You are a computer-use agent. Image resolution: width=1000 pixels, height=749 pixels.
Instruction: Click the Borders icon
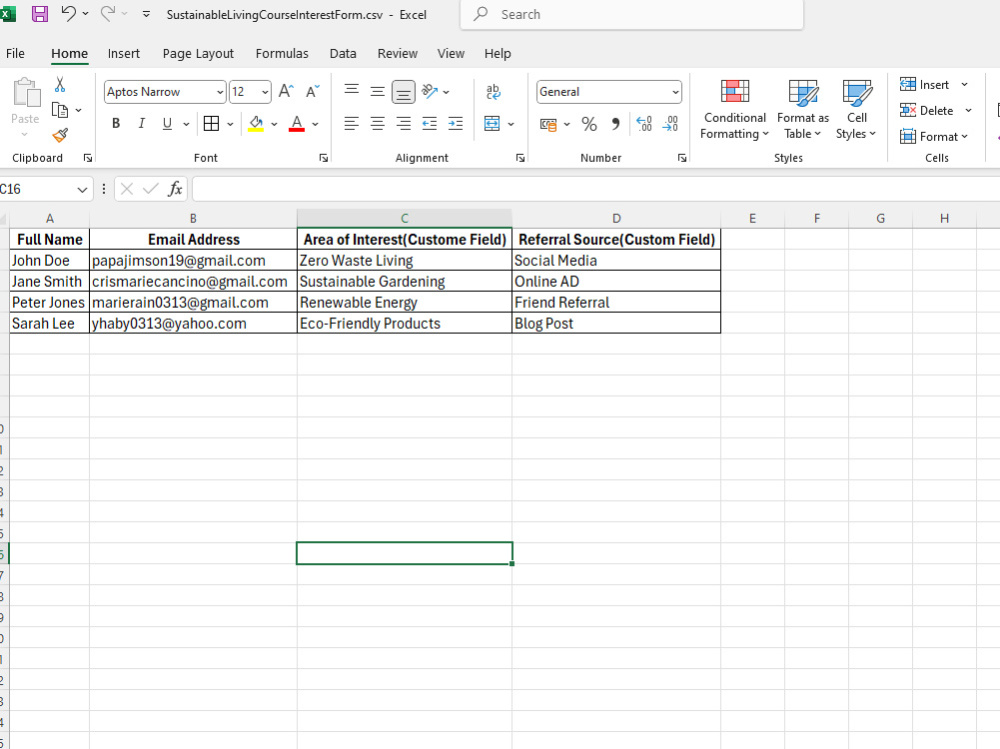(x=211, y=123)
